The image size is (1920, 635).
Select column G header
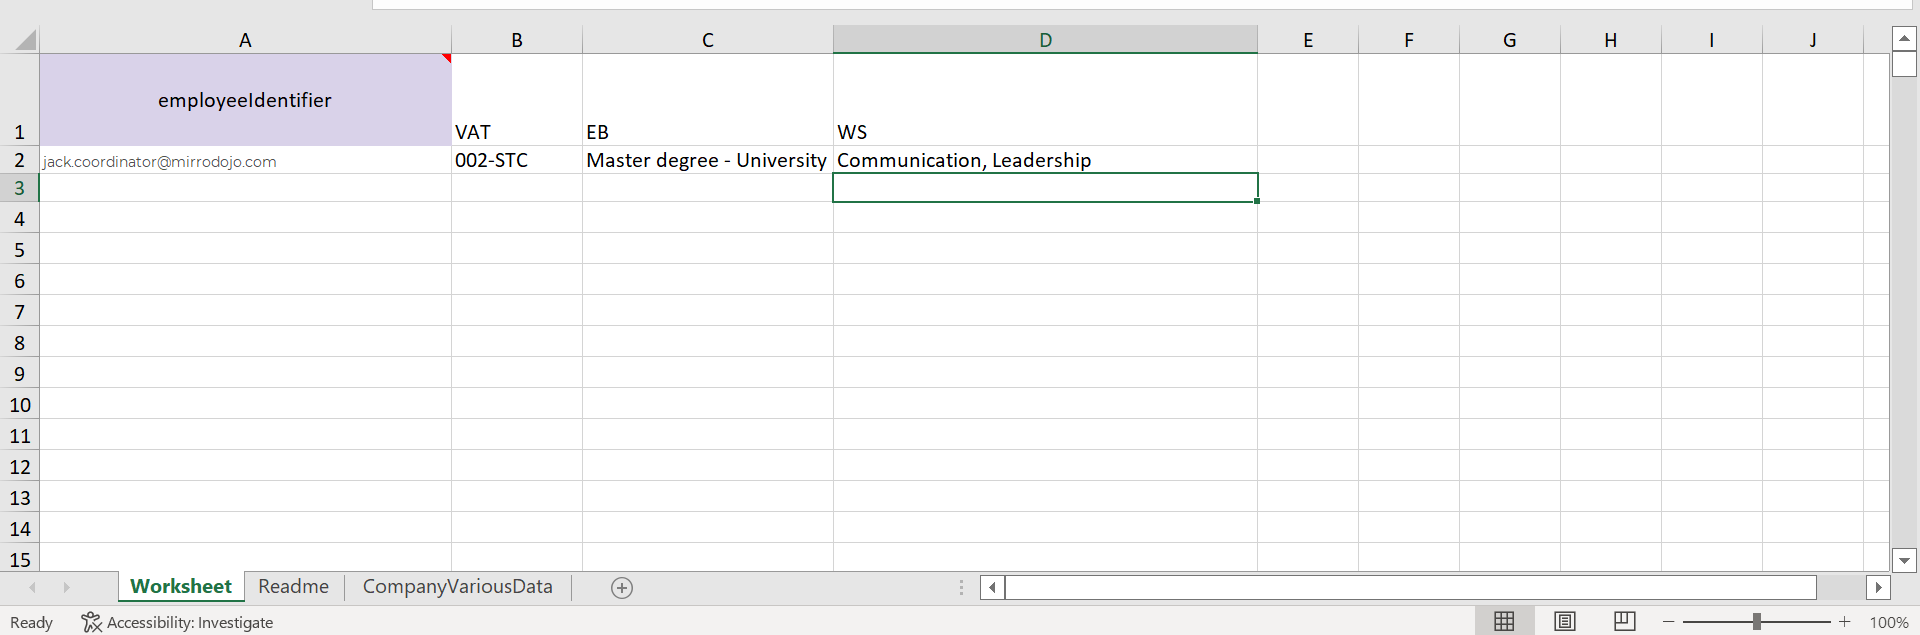[1510, 40]
